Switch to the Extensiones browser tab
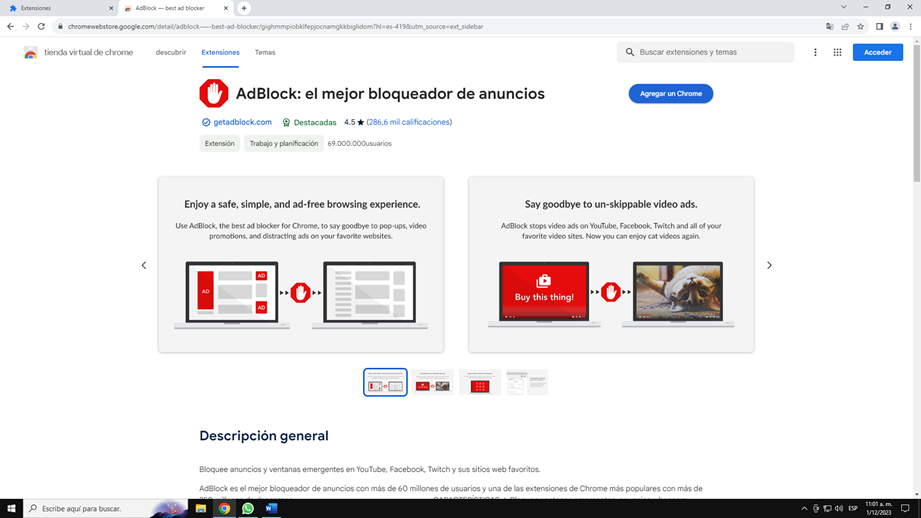The image size is (921, 518). tap(59, 8)
